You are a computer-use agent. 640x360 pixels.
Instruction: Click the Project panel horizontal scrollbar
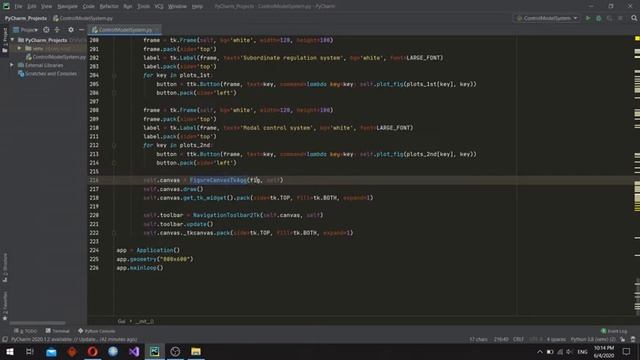click(x=38, y=323)
